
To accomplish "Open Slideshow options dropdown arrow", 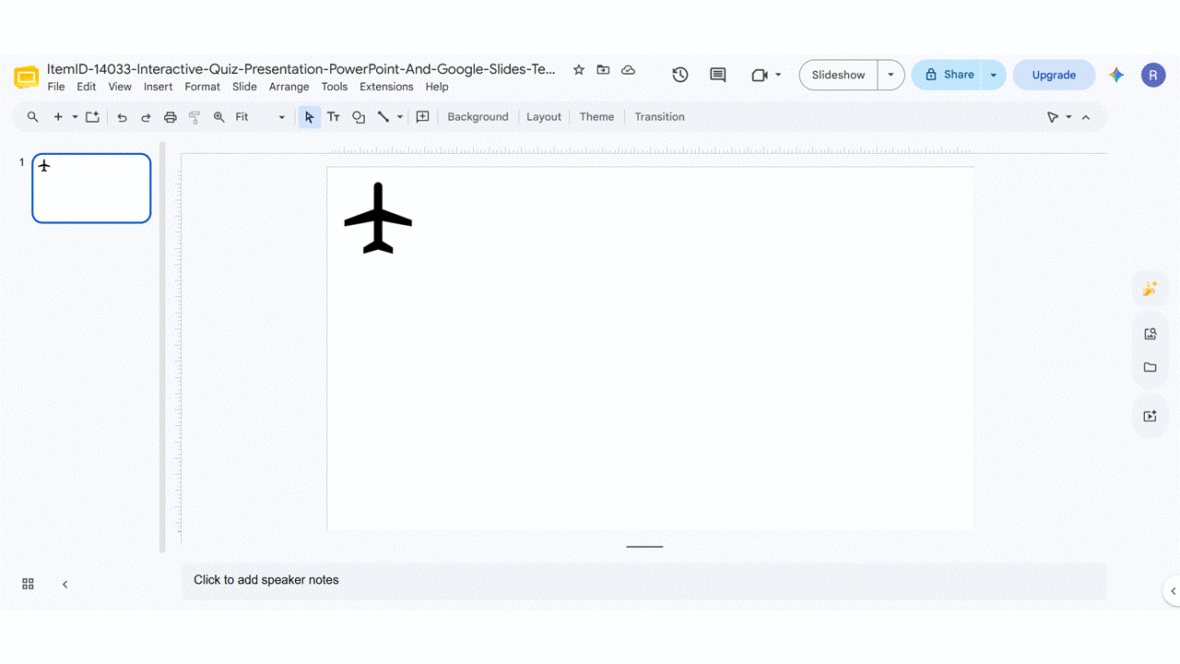I will [x=891, y=75].
